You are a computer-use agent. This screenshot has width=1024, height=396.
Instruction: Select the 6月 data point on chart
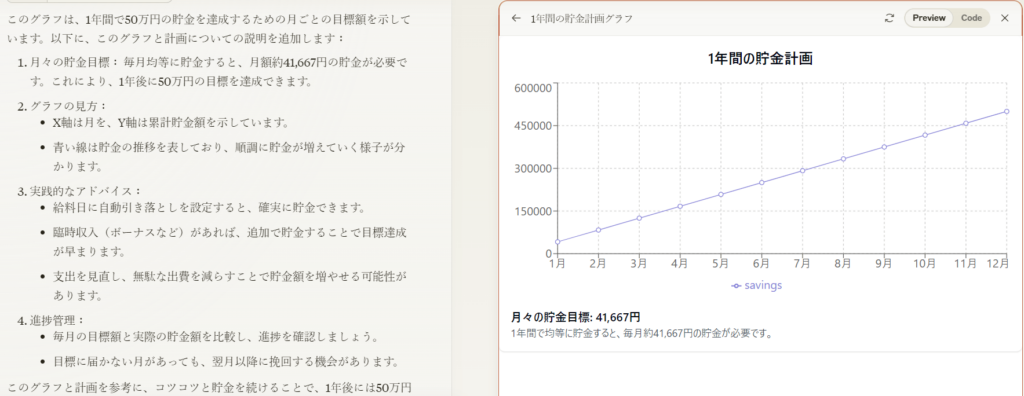(761, 182)
